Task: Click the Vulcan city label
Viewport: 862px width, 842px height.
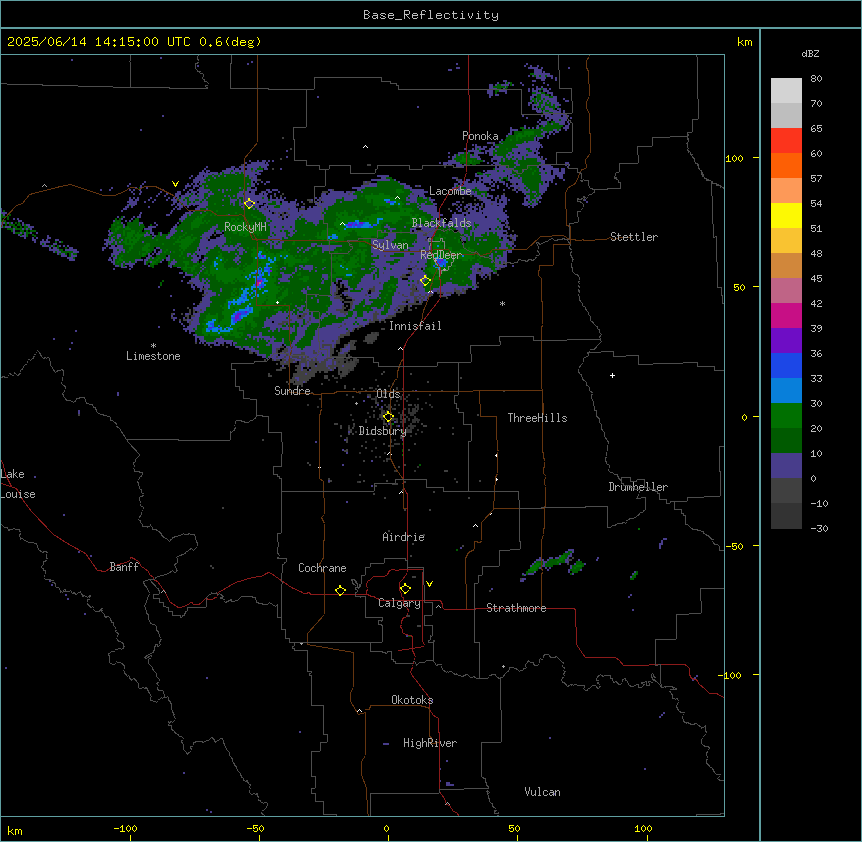Action: pyautogui.click(x=542, y=792)
